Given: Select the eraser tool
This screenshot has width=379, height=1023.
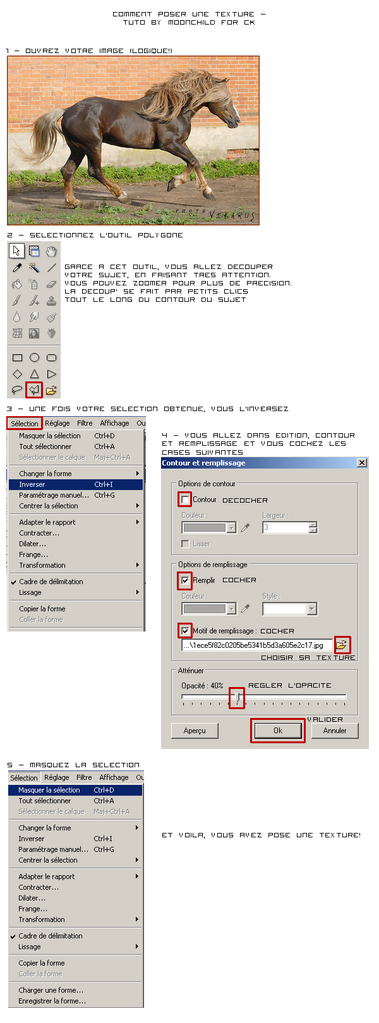Looking at the screenshot, I should pos(52,284).
